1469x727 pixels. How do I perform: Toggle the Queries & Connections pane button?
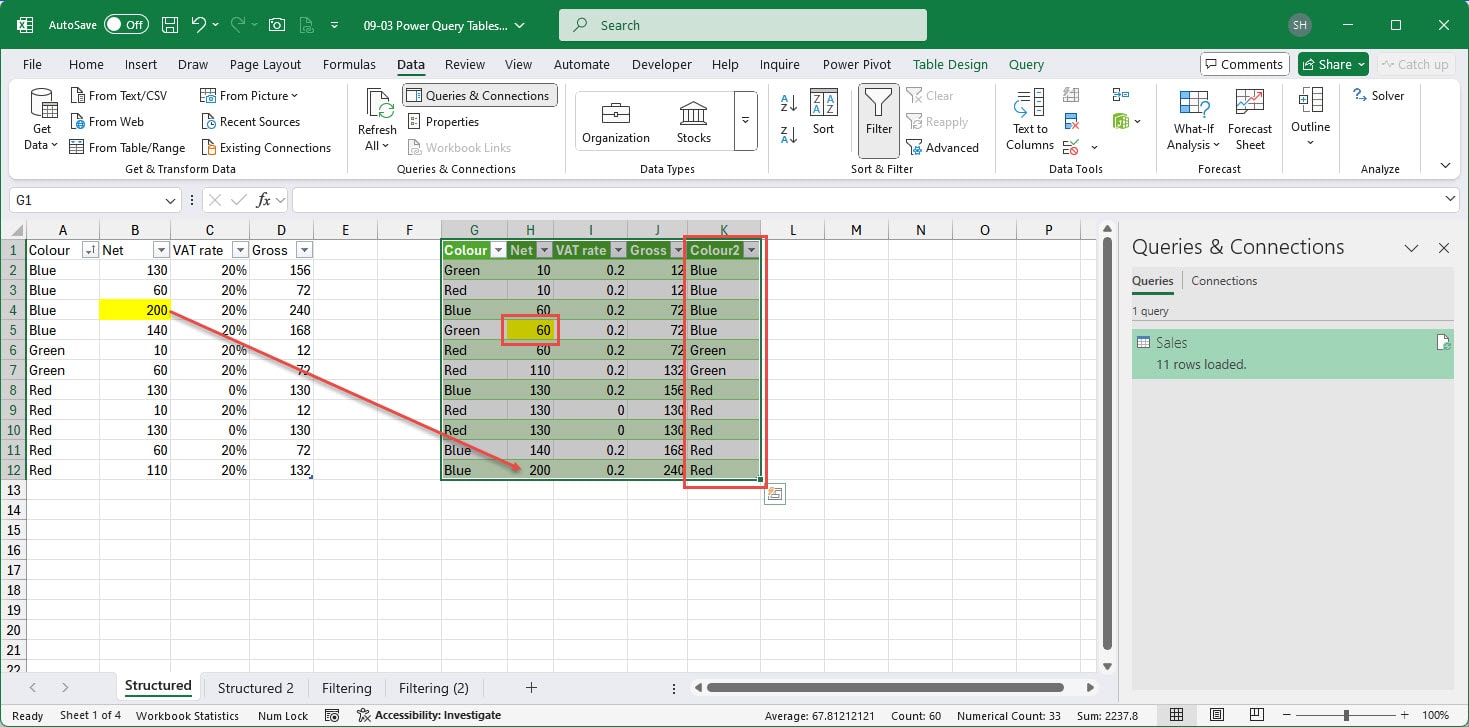click(x=479, y=96)
